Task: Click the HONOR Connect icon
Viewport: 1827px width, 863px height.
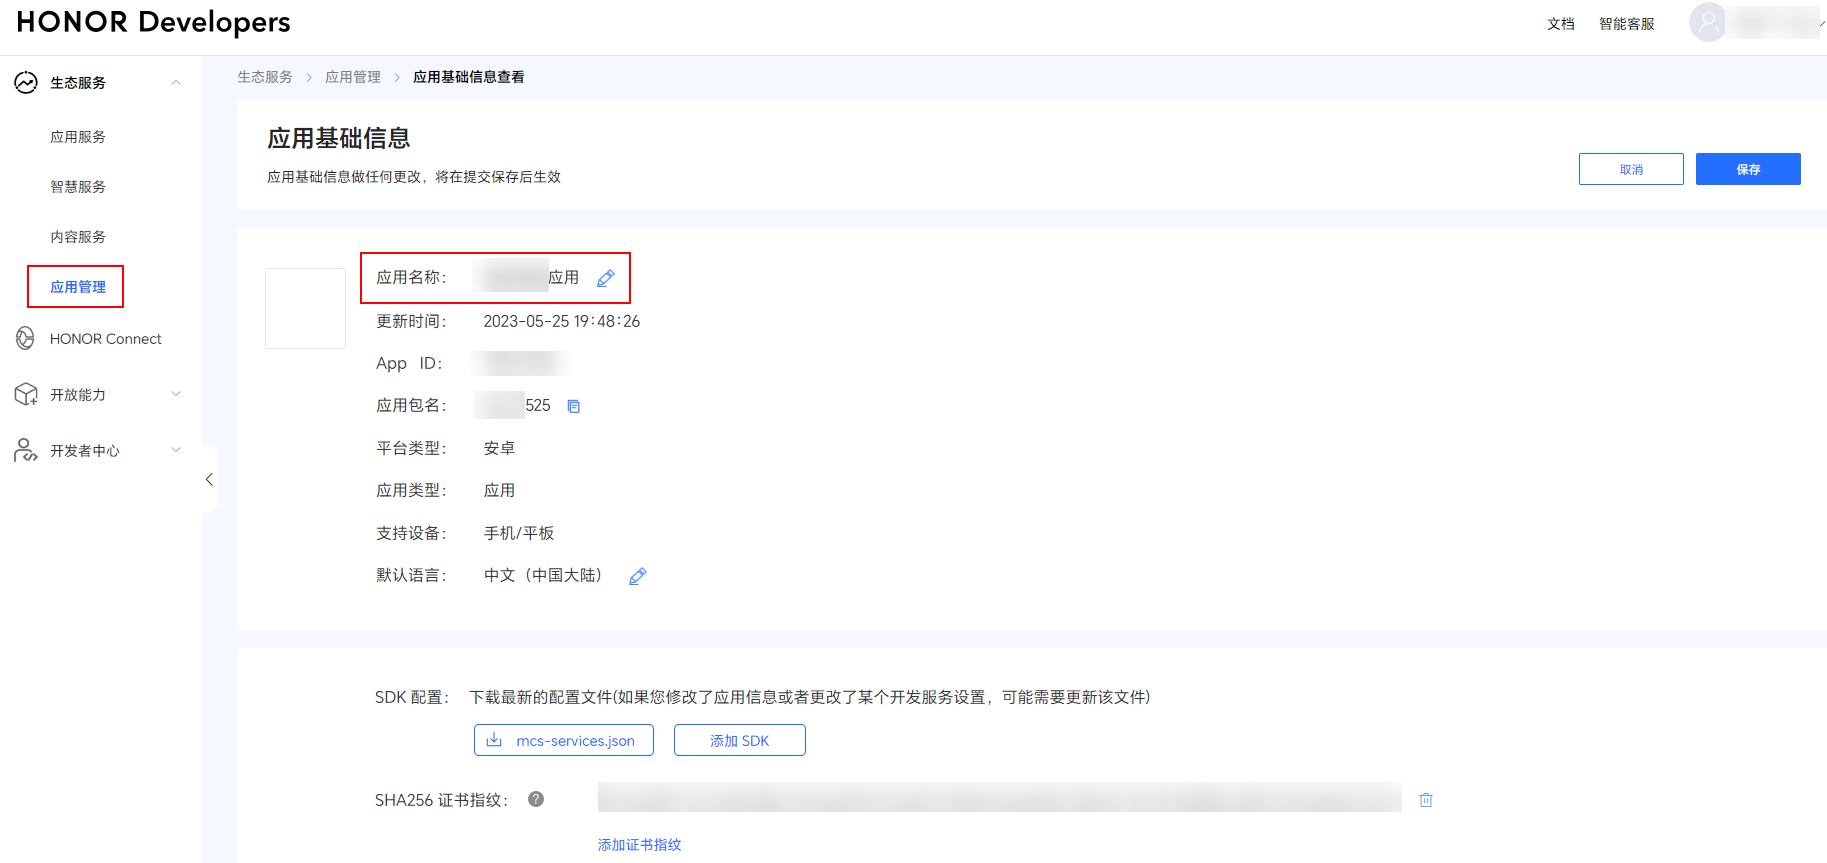Action: click(x=26, y=339)
